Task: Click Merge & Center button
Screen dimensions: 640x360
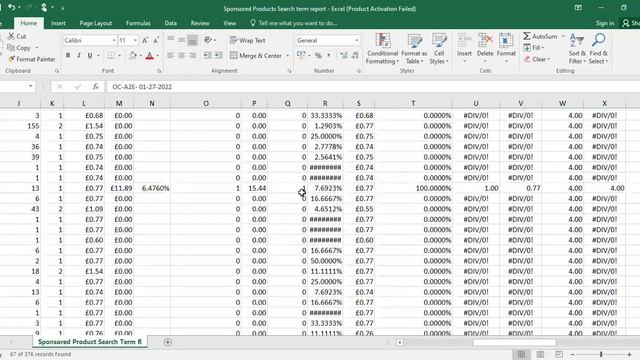Action: pyautogui.click(x=256, y=56)
